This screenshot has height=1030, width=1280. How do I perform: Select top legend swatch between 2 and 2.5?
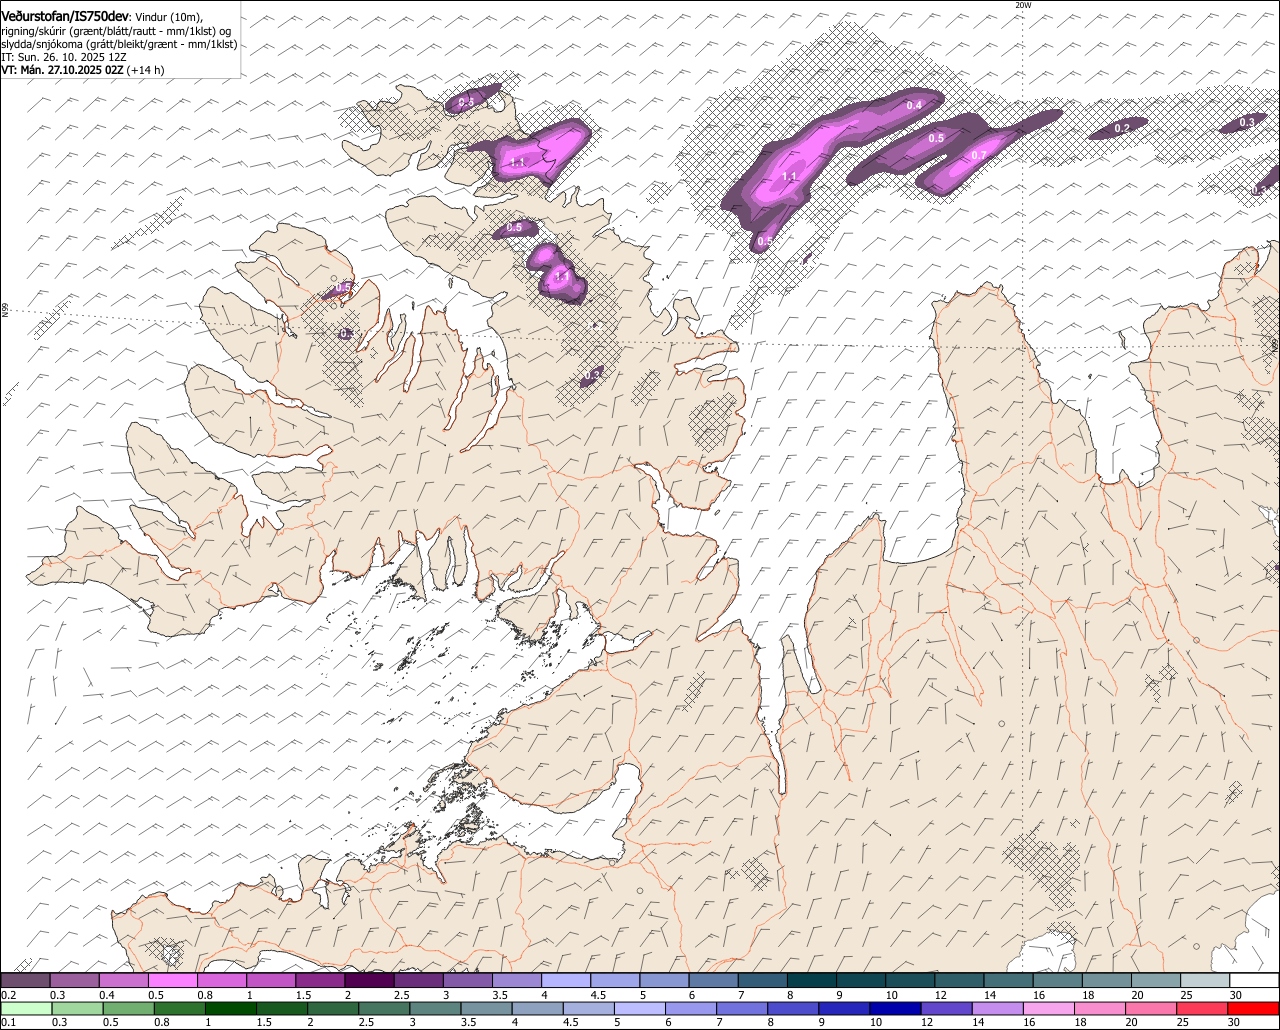tap(370, 980)
